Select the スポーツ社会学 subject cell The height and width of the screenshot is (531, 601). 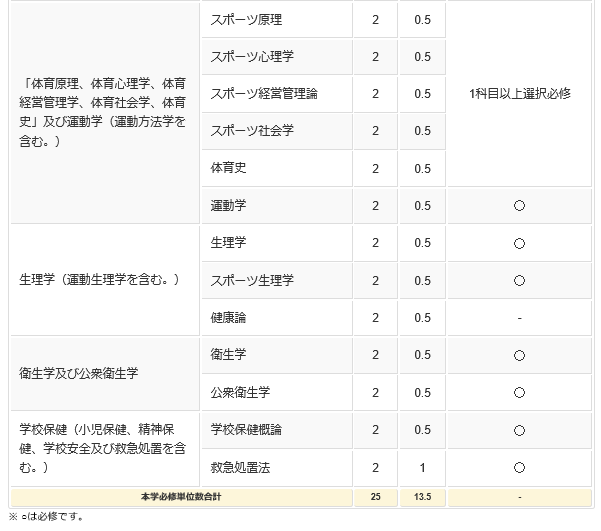(x=277, y=131)
